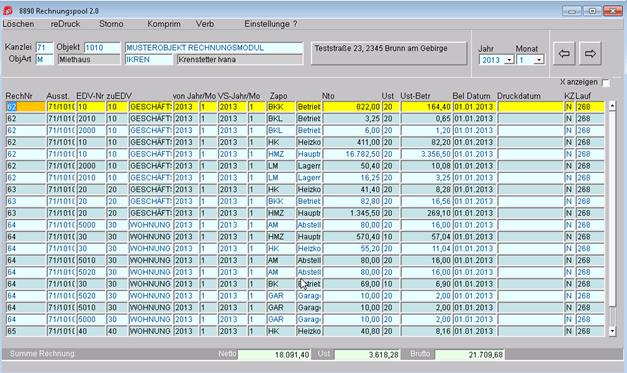
Task: Click the ObjArt field containing M
Action: click(x=44, y=60)
